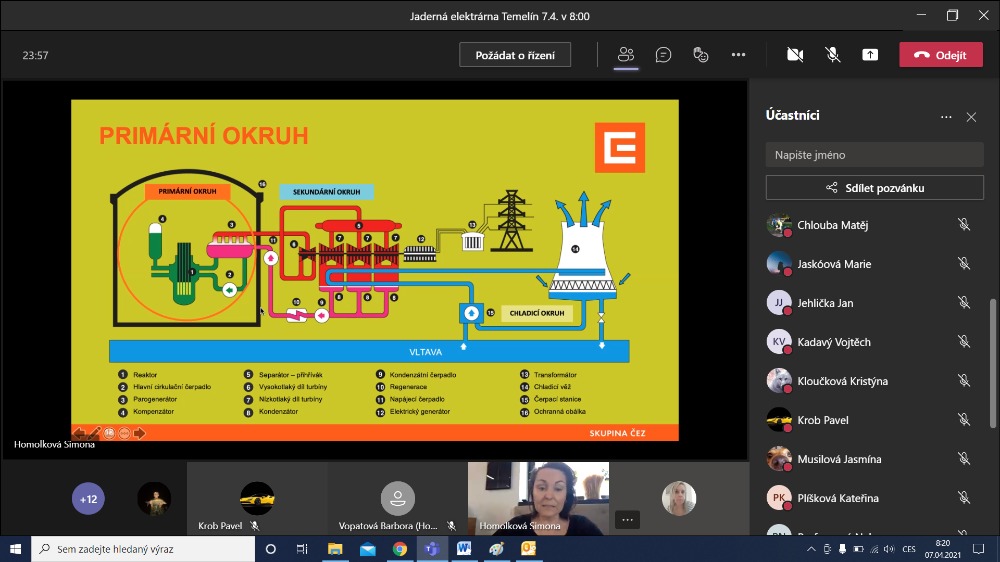The height and width of the screenshot is (562, 1000).
Task: Open the participants panel icon
Action: click(626, 55)
